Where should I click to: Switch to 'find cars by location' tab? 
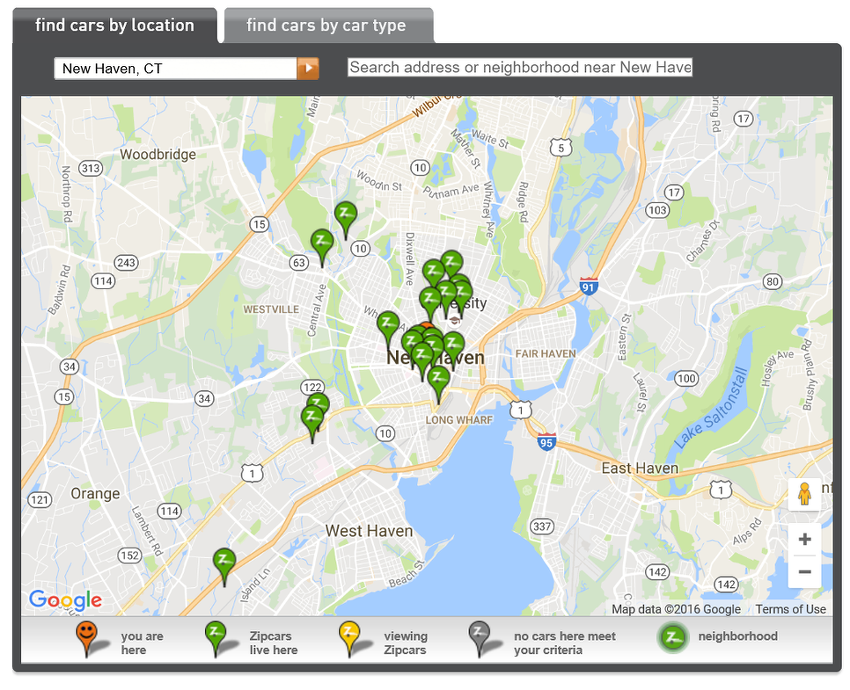[x=114, y=25]
